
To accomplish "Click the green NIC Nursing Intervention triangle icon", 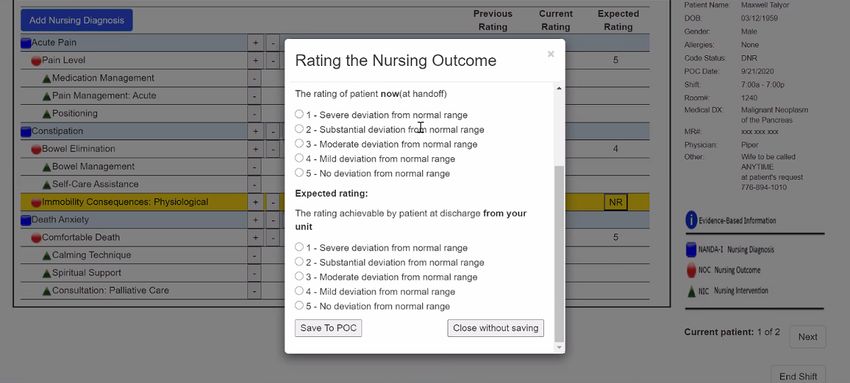I will 691,291.
